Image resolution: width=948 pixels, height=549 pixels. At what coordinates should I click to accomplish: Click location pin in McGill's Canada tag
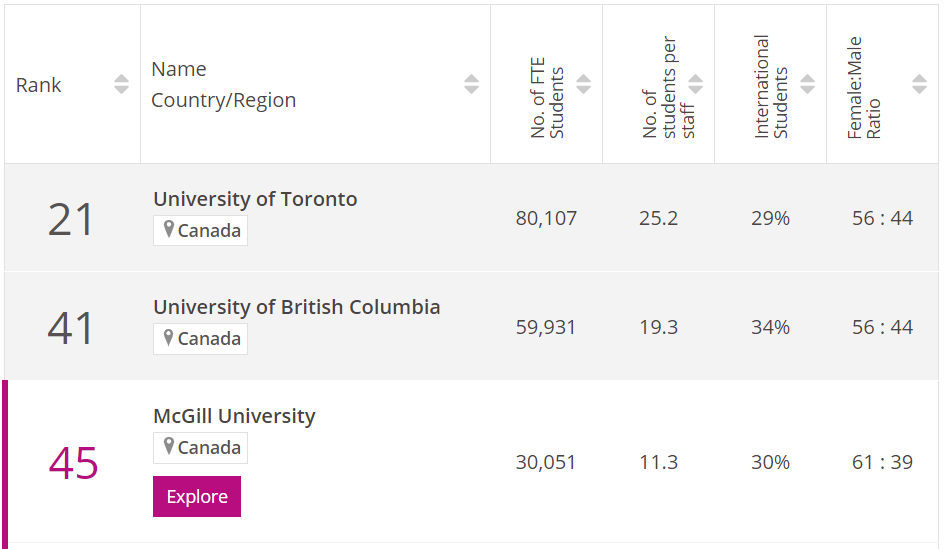(169, 447)
